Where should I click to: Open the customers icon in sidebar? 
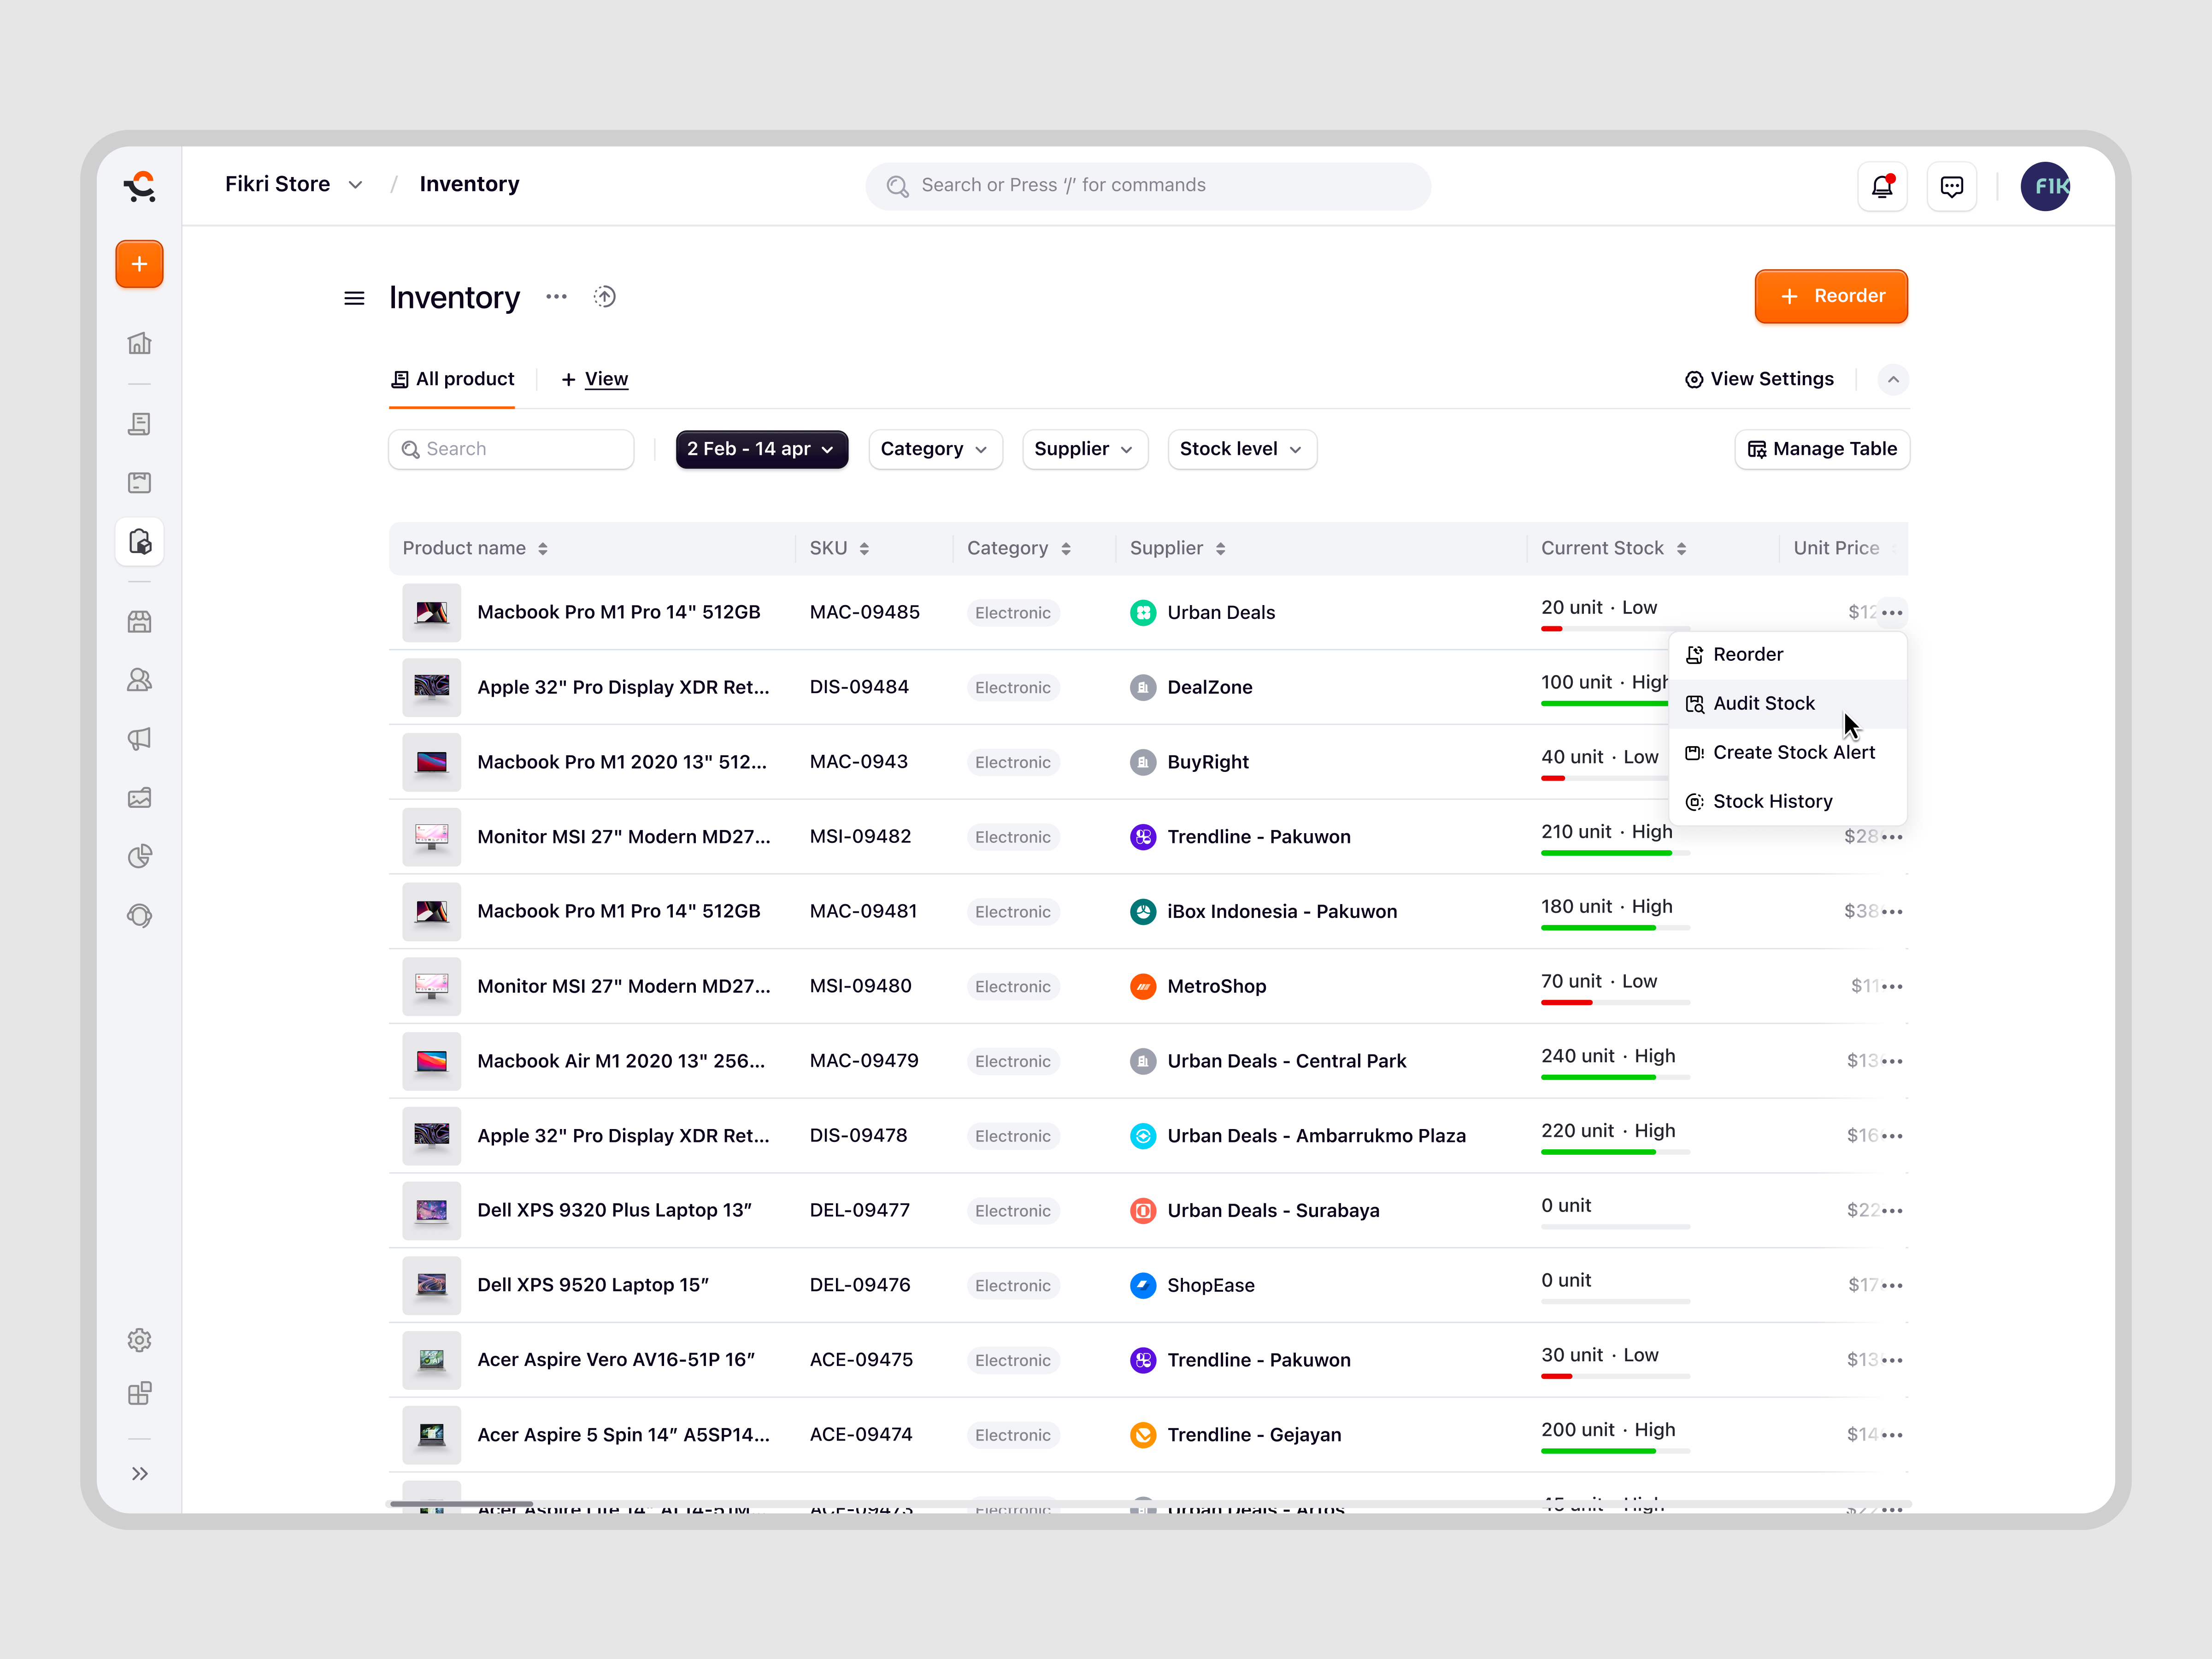139,680
